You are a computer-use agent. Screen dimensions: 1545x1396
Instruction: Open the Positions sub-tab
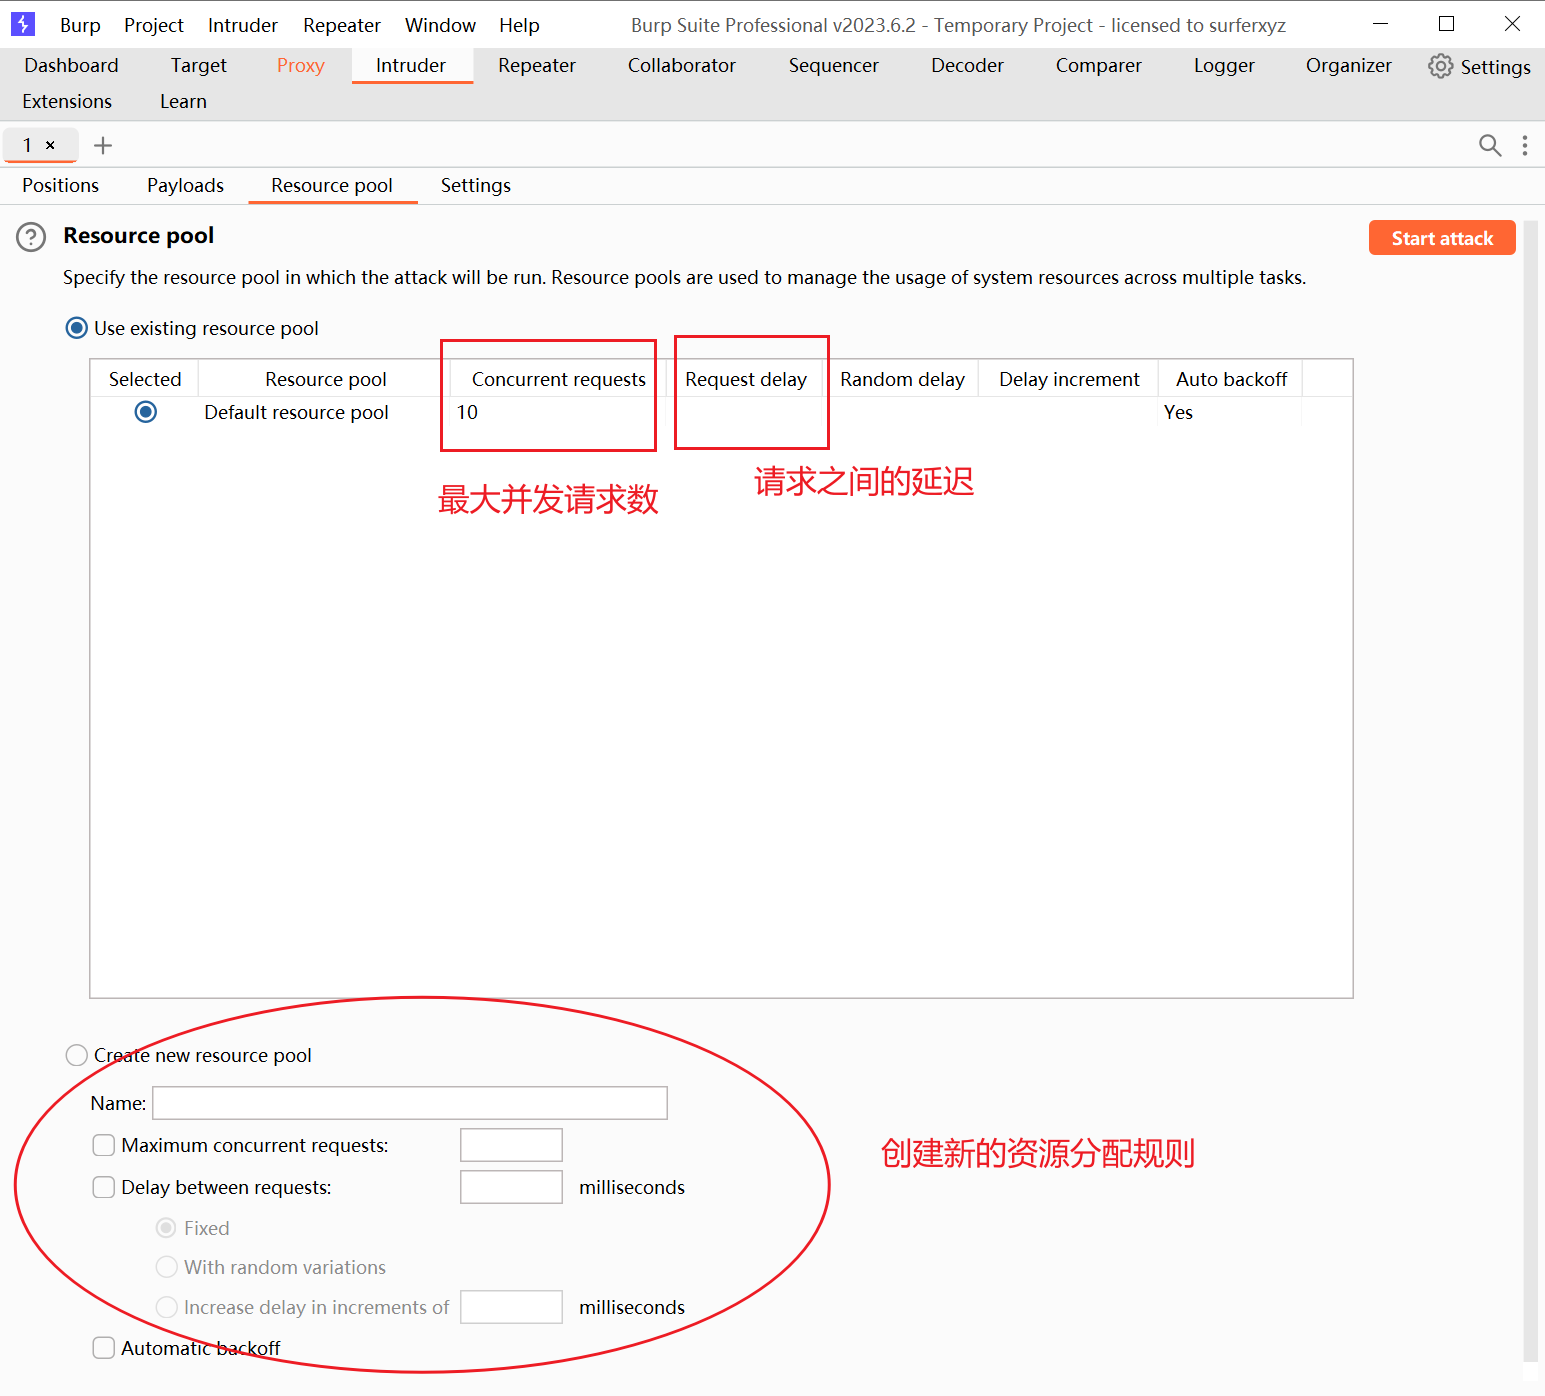(60, 186)
